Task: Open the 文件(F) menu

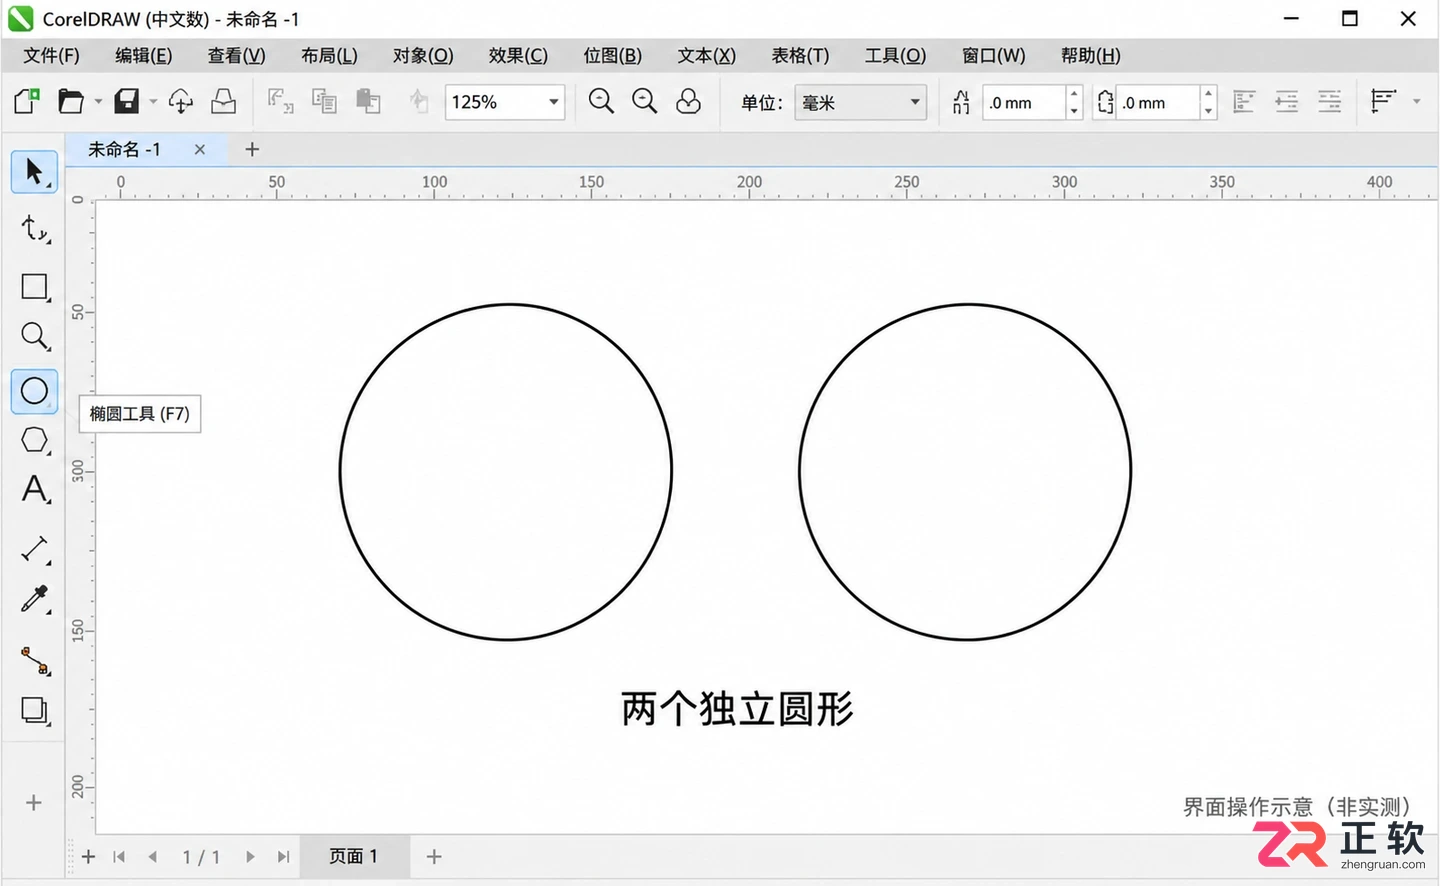Action: pos(51,56)
